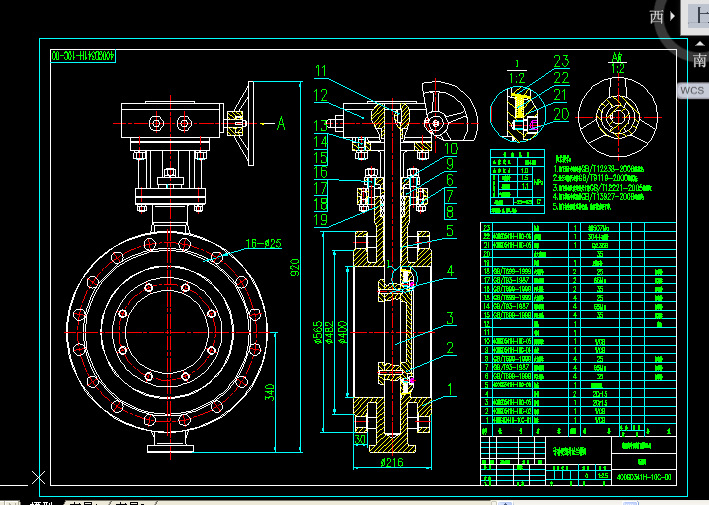Select part balloon number 23
Viewport: 709px width, 505px height.
(561, 61)
